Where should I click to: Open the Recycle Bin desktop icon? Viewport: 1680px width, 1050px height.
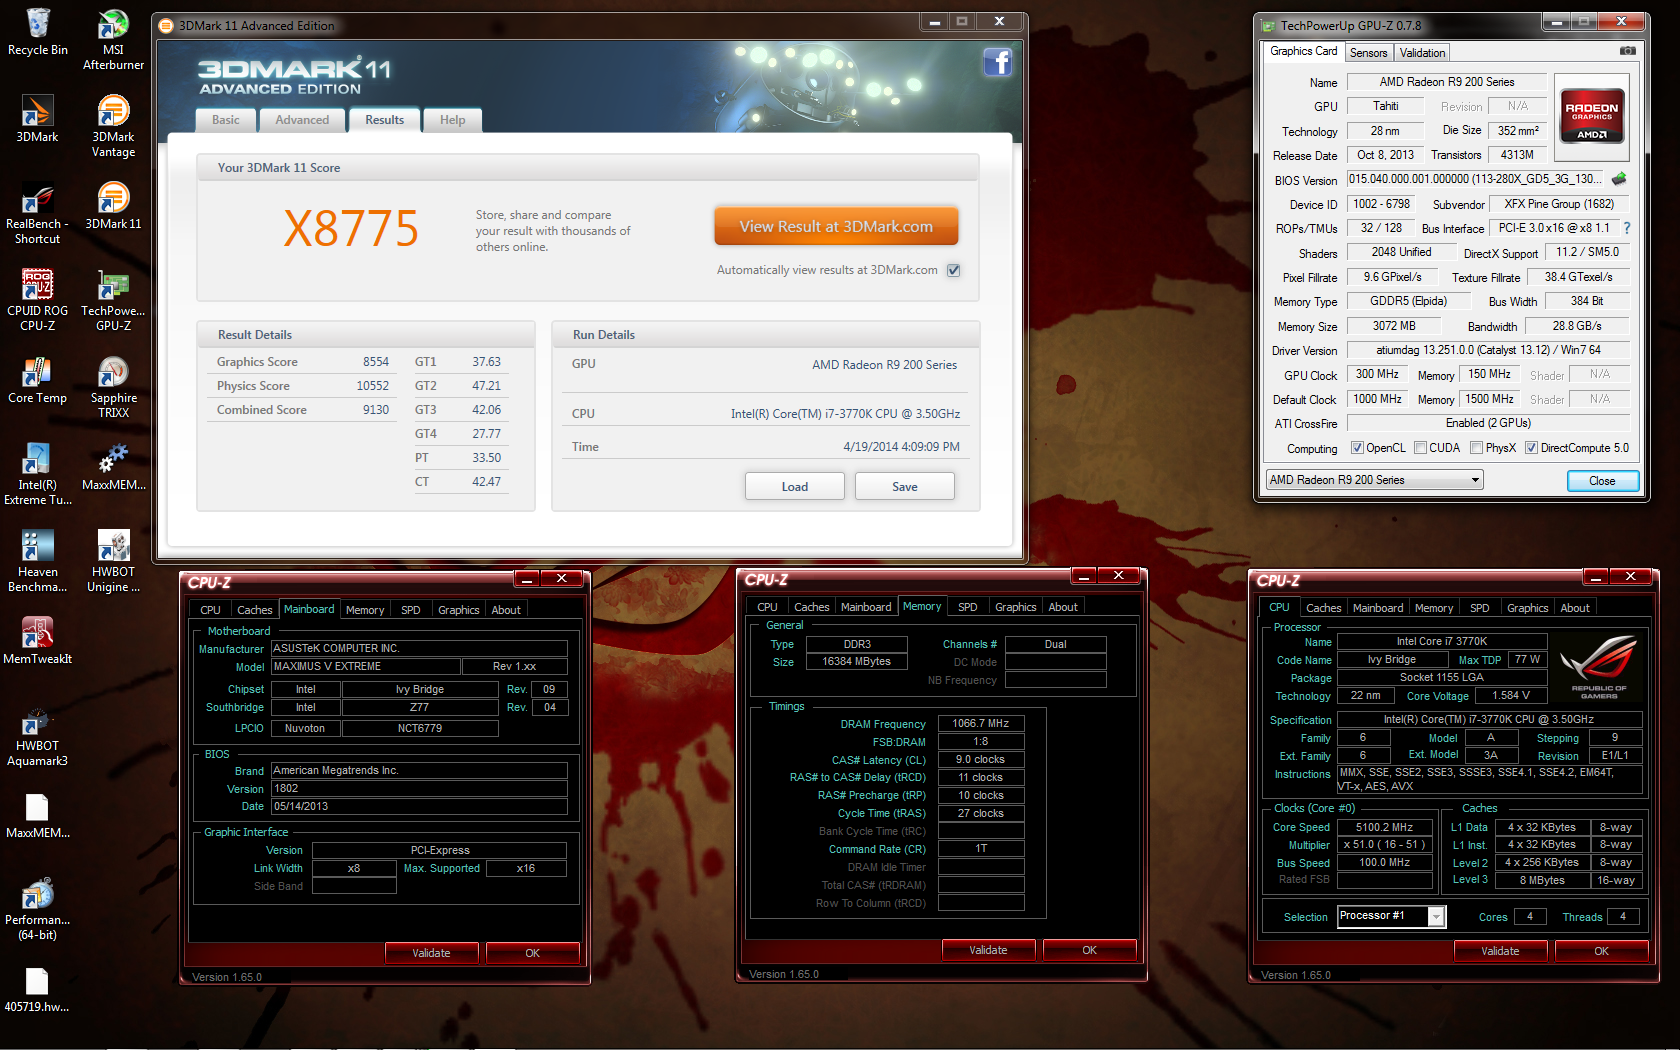37,32
